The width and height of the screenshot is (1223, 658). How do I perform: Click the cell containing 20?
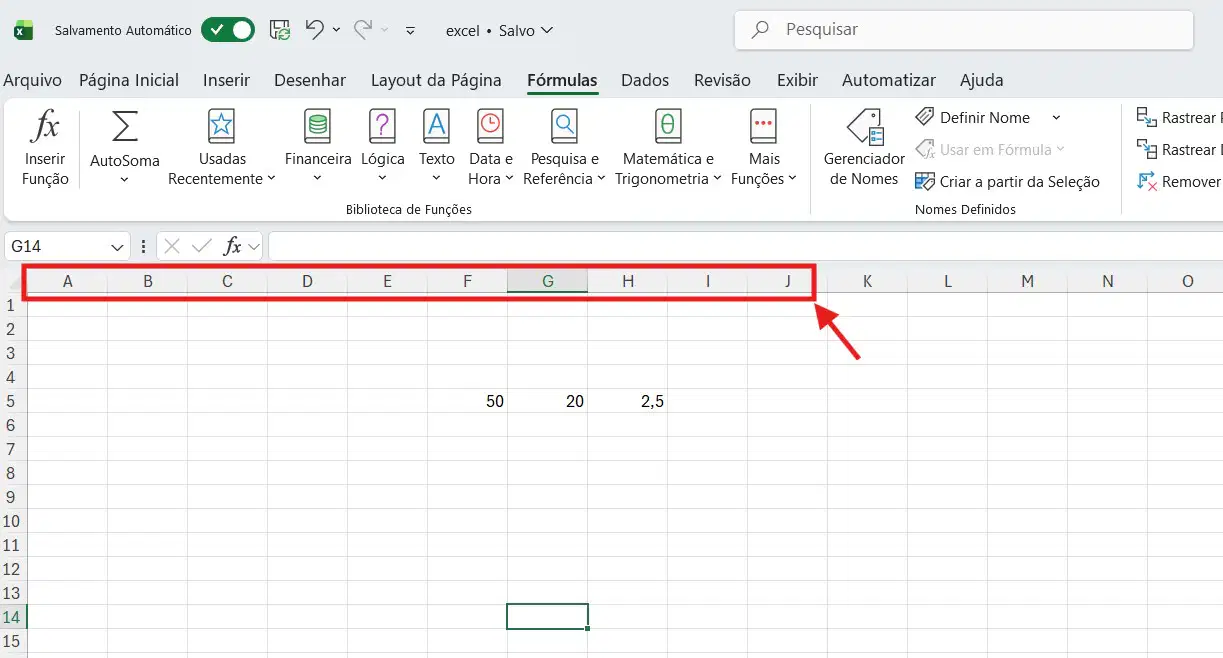(547, 401)
